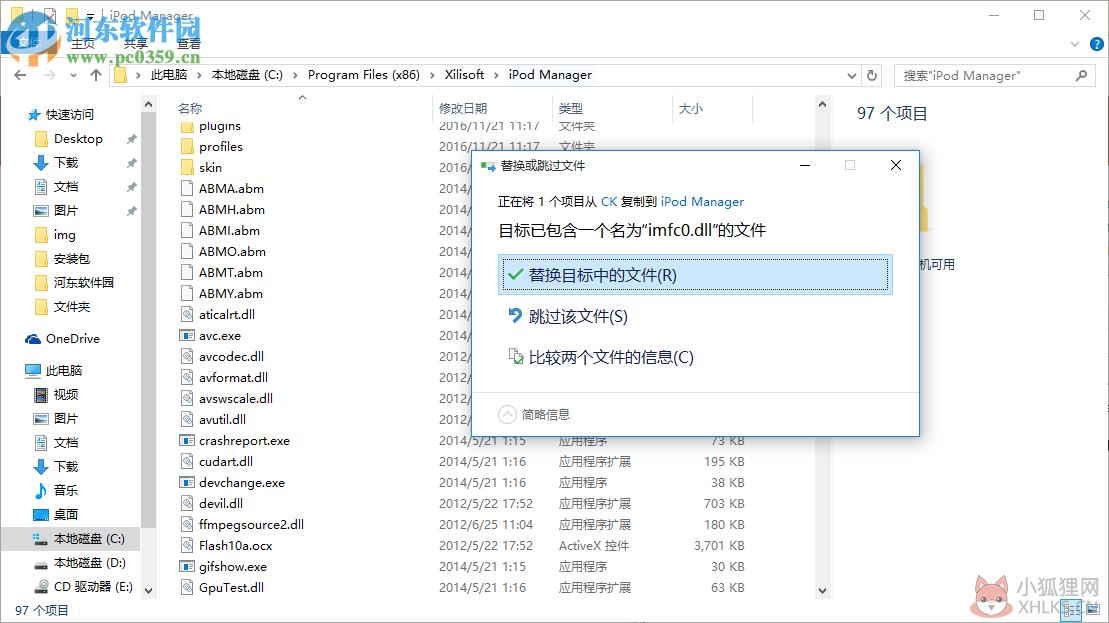Viewport: 1109px width, 623px height.
Task: Expand address bar history dropdown
Action: (852, 75)
